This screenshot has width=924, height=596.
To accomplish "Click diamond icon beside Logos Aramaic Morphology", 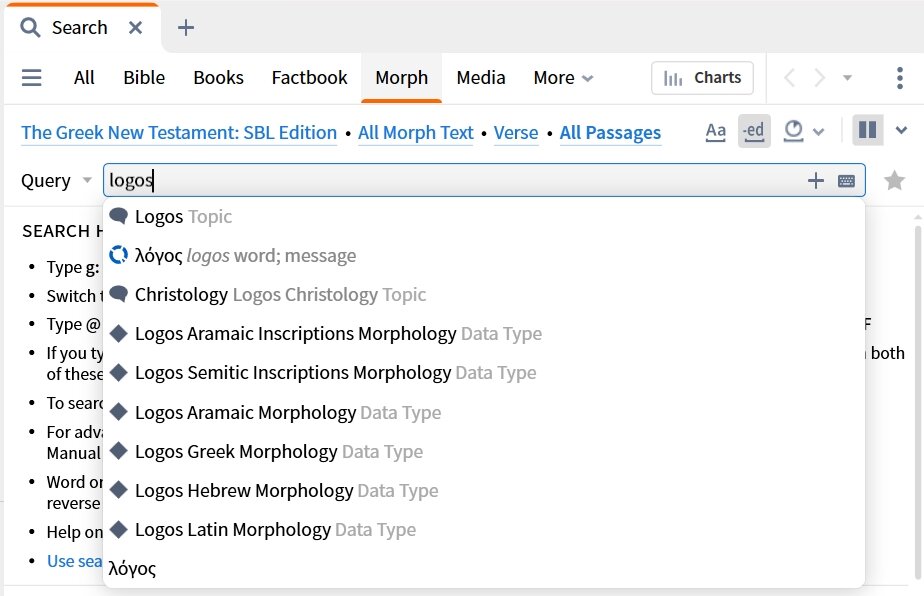I will pos(118,411).
